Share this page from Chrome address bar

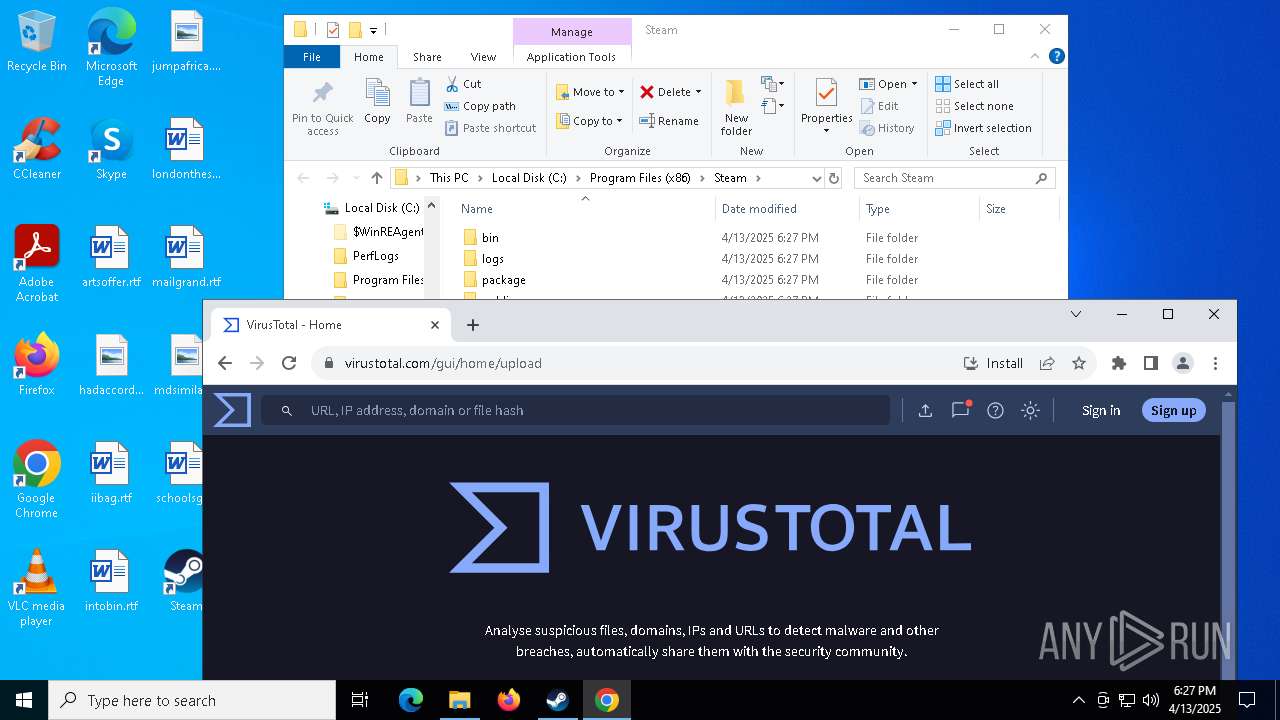[x=1047, y=363]
